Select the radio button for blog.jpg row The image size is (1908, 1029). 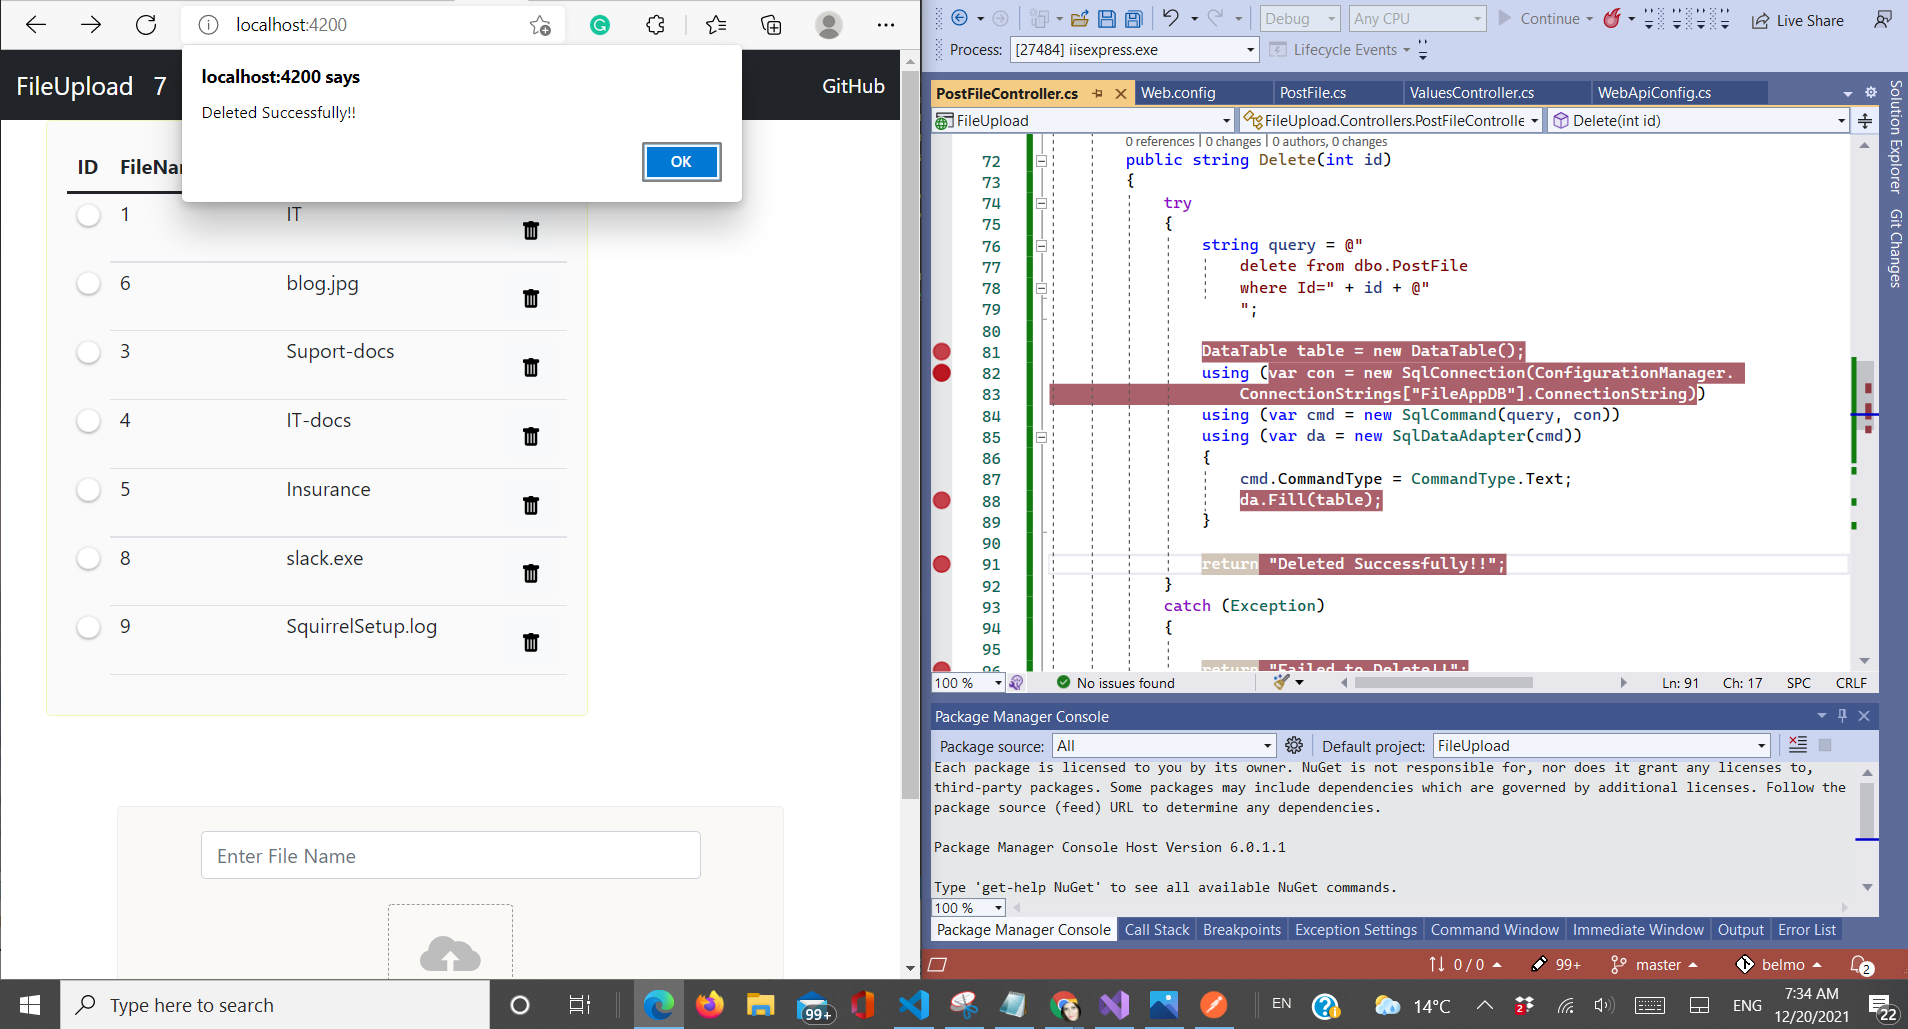(x=89, y=283)
